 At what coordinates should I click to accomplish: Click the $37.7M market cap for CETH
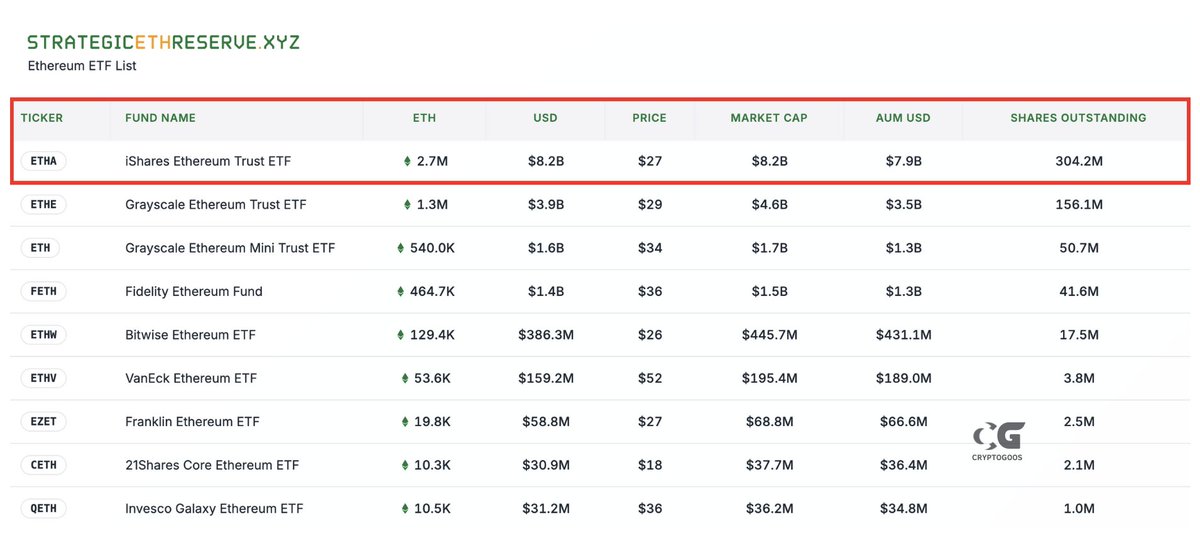[769, 465]
